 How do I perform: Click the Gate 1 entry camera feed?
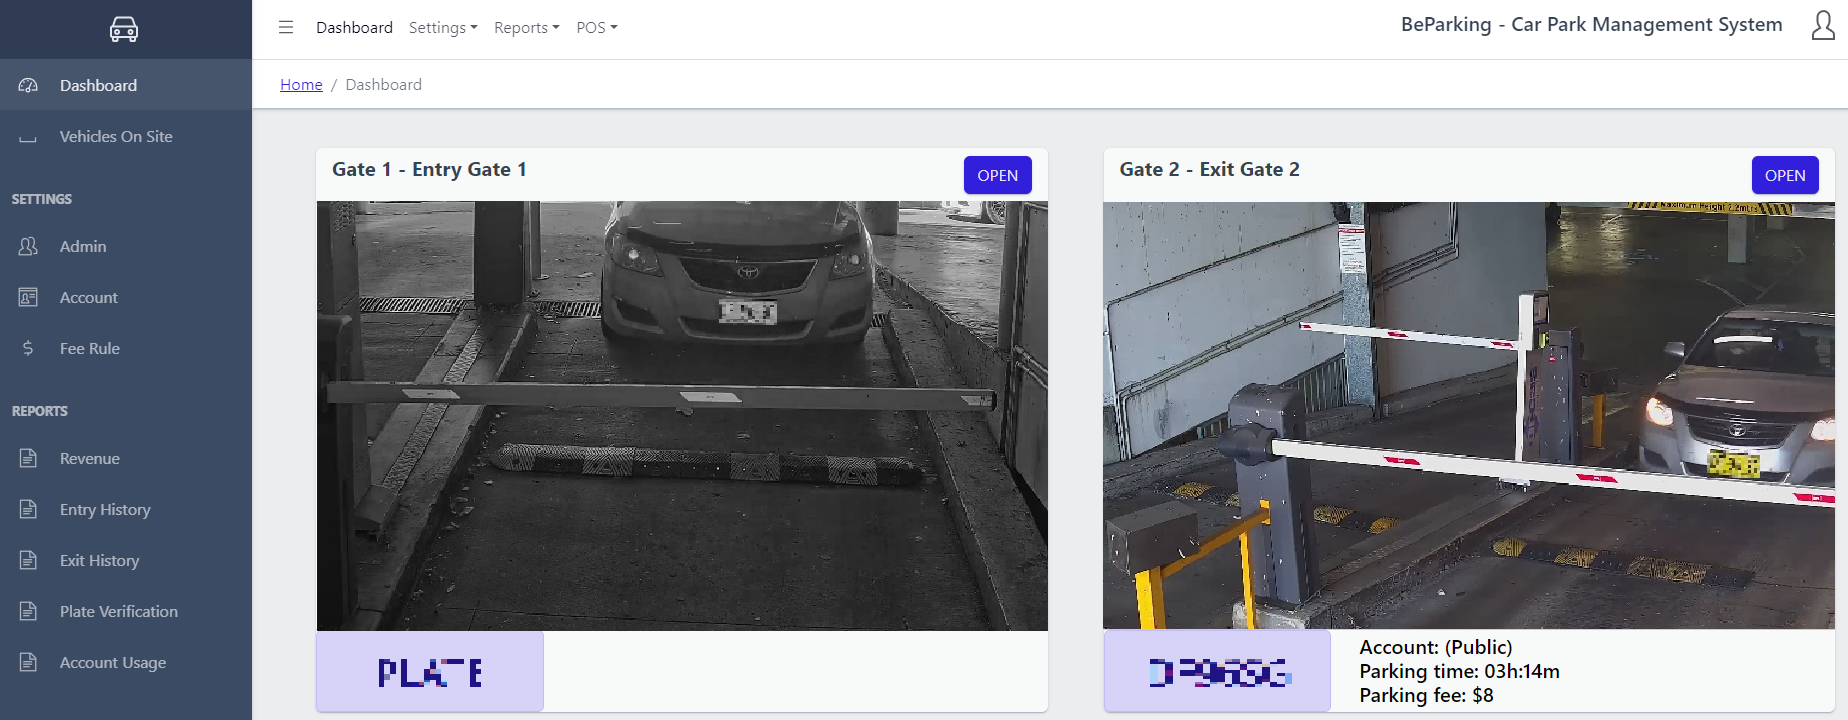click(x=682, y=415)
